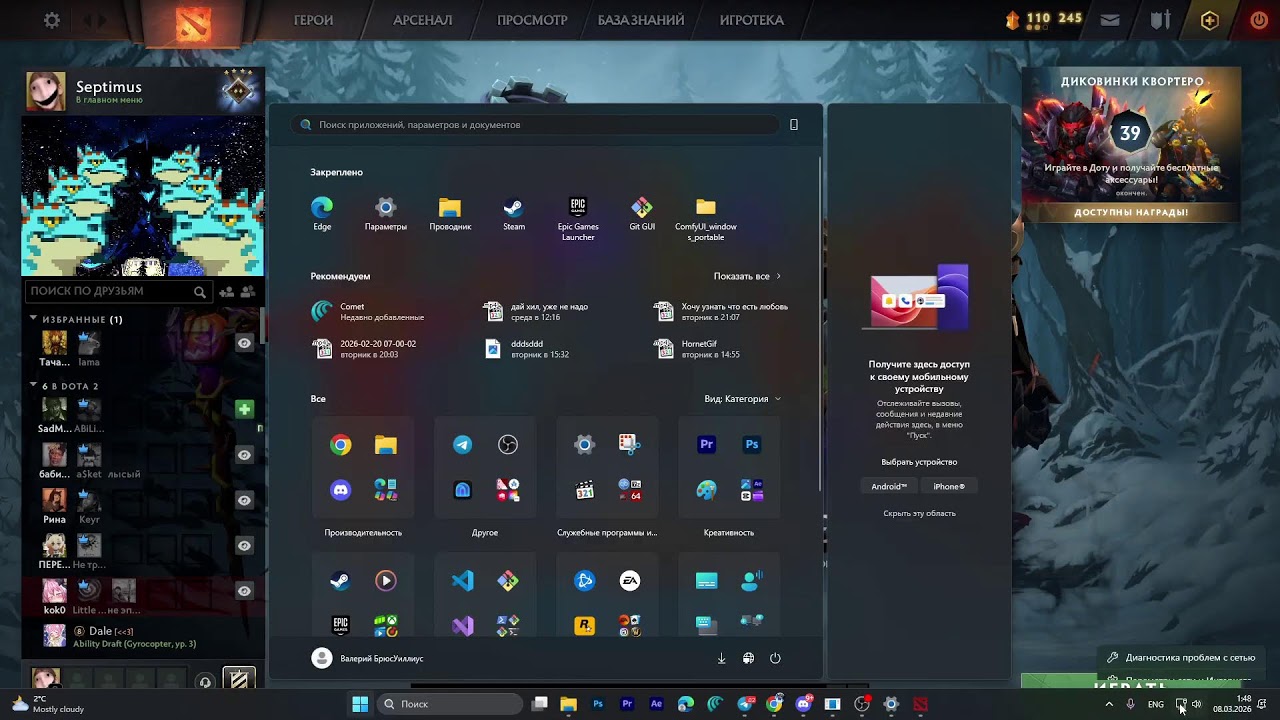Toggle spectate eye for Рина friend row
Image resolution: width=1280 pixels, height=720 pixels.
coord(244,500)
